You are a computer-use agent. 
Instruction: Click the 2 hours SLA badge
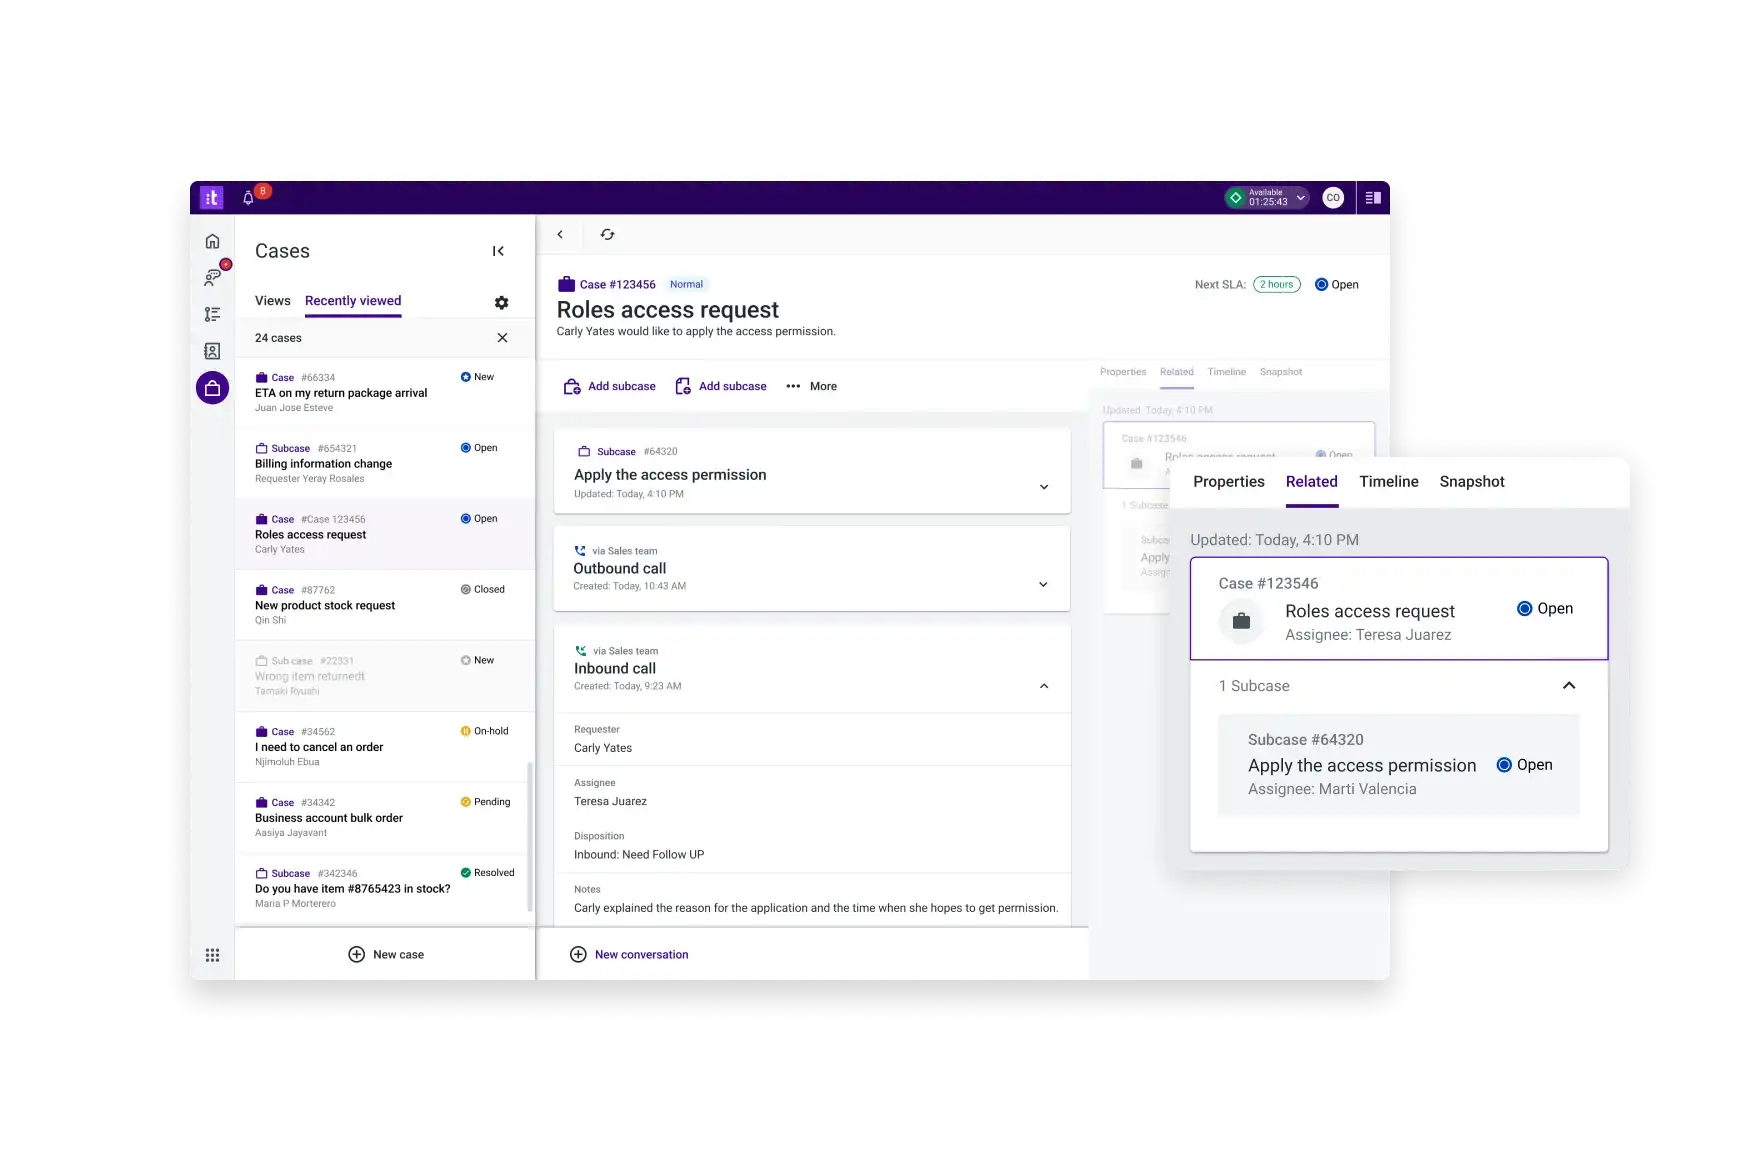tap(1276, 284)
